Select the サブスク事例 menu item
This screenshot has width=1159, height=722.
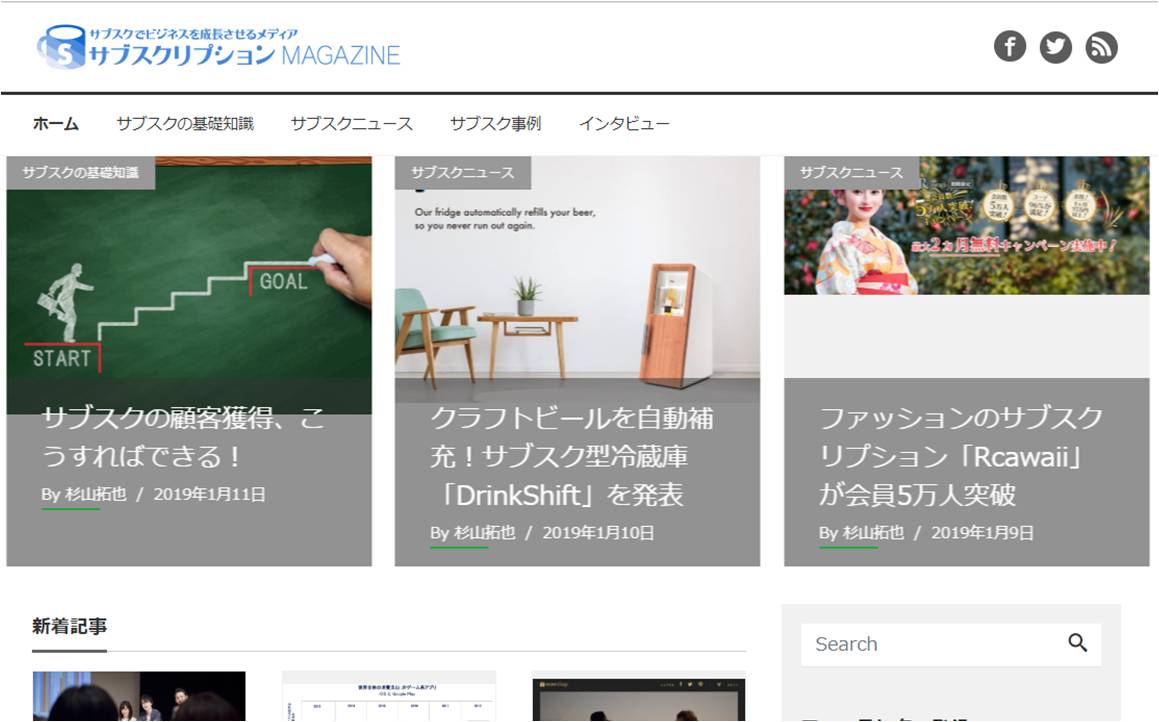[496, 123]
